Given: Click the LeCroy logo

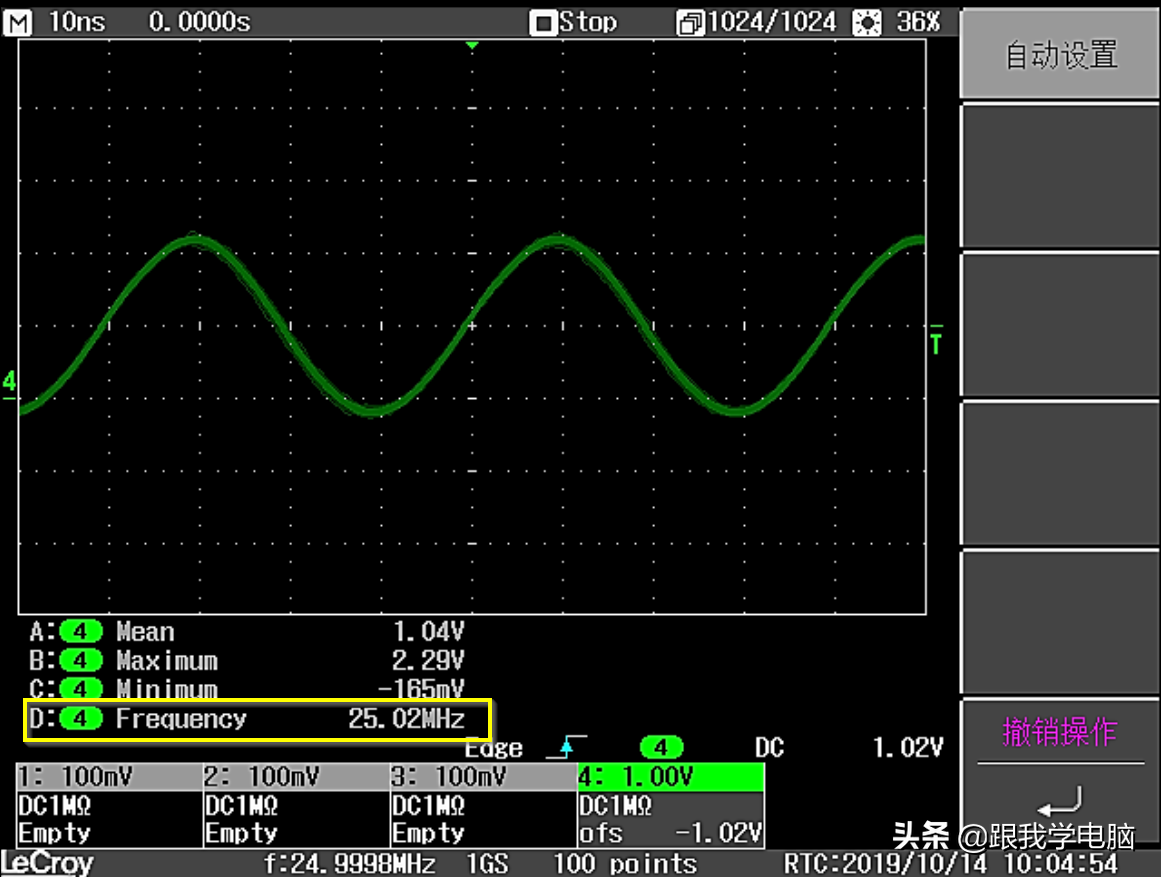Looking at the screenshot, I should 47,863.
